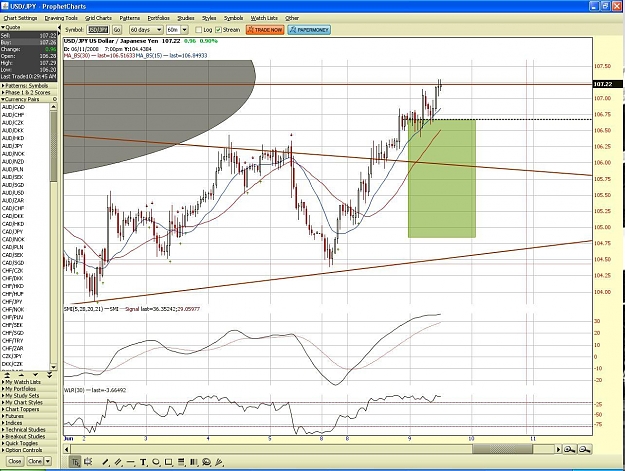The image size is (625, 471).
Task: Open the Styles menu
Action: point(209,18)
